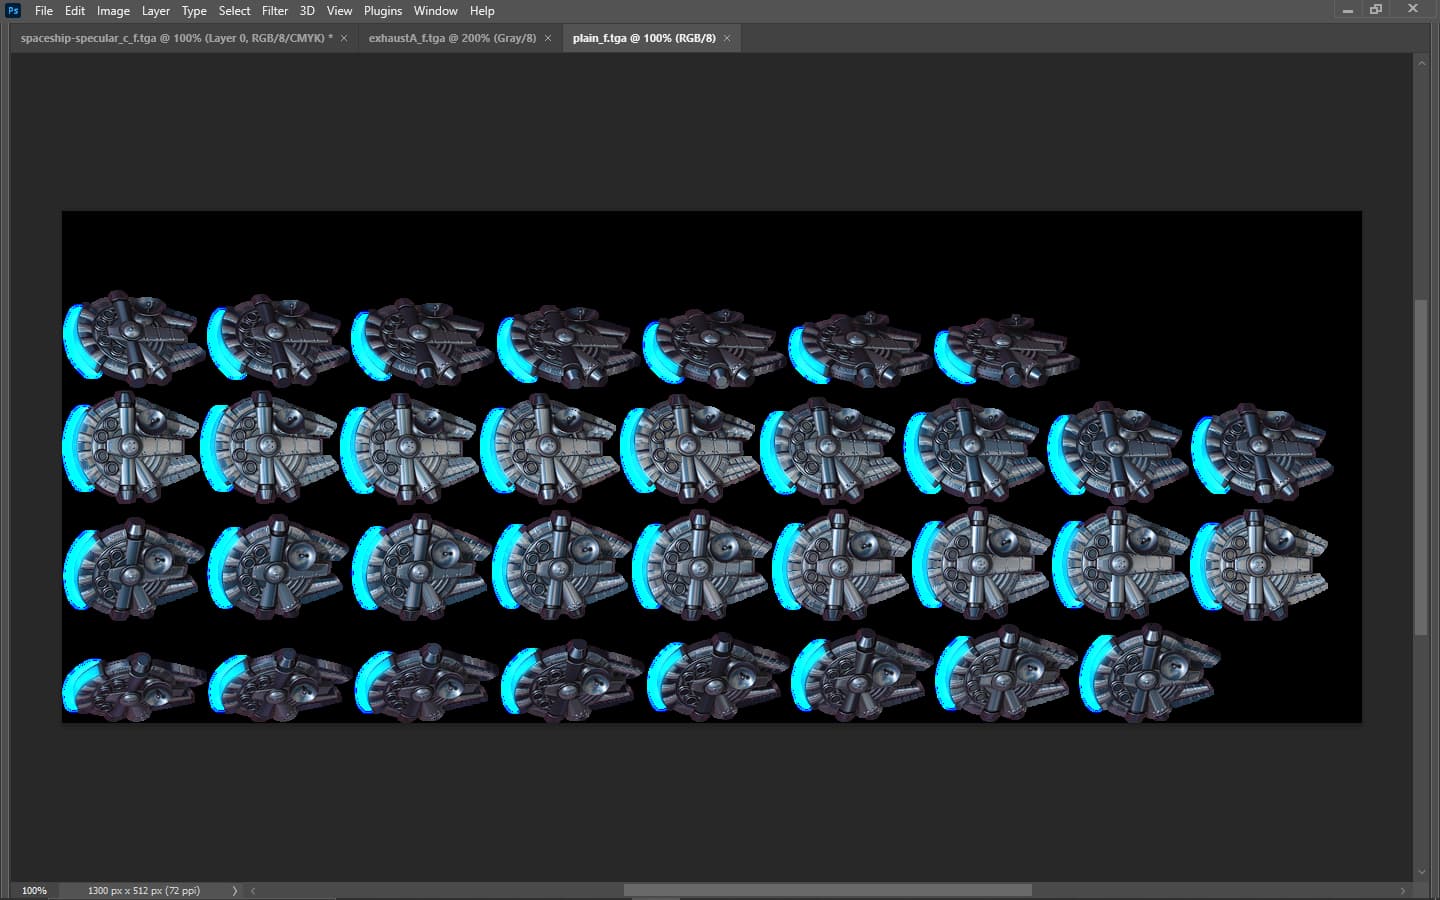Close the spaceship-specular_c_f.tga tab
The height and width of the screenshot is (900, 1440).
pos(344,38)
